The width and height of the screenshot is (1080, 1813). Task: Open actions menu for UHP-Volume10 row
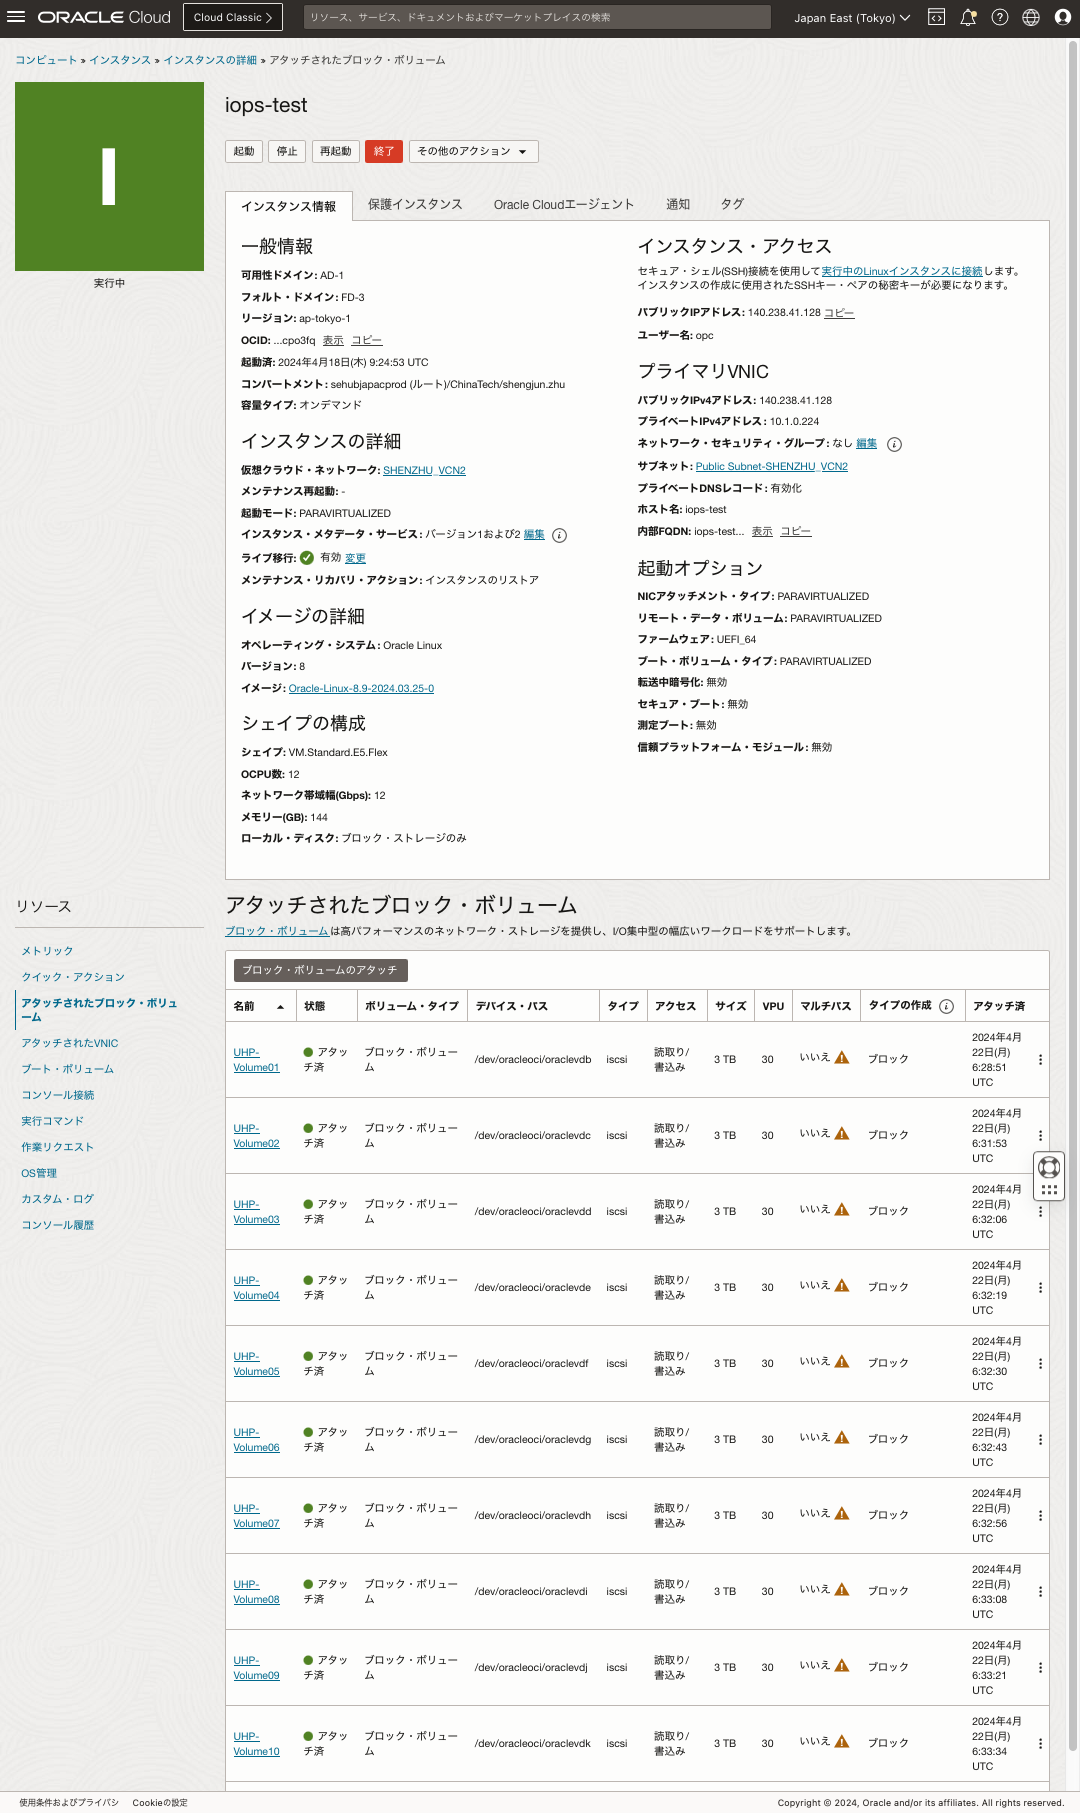point(1040,1743)
